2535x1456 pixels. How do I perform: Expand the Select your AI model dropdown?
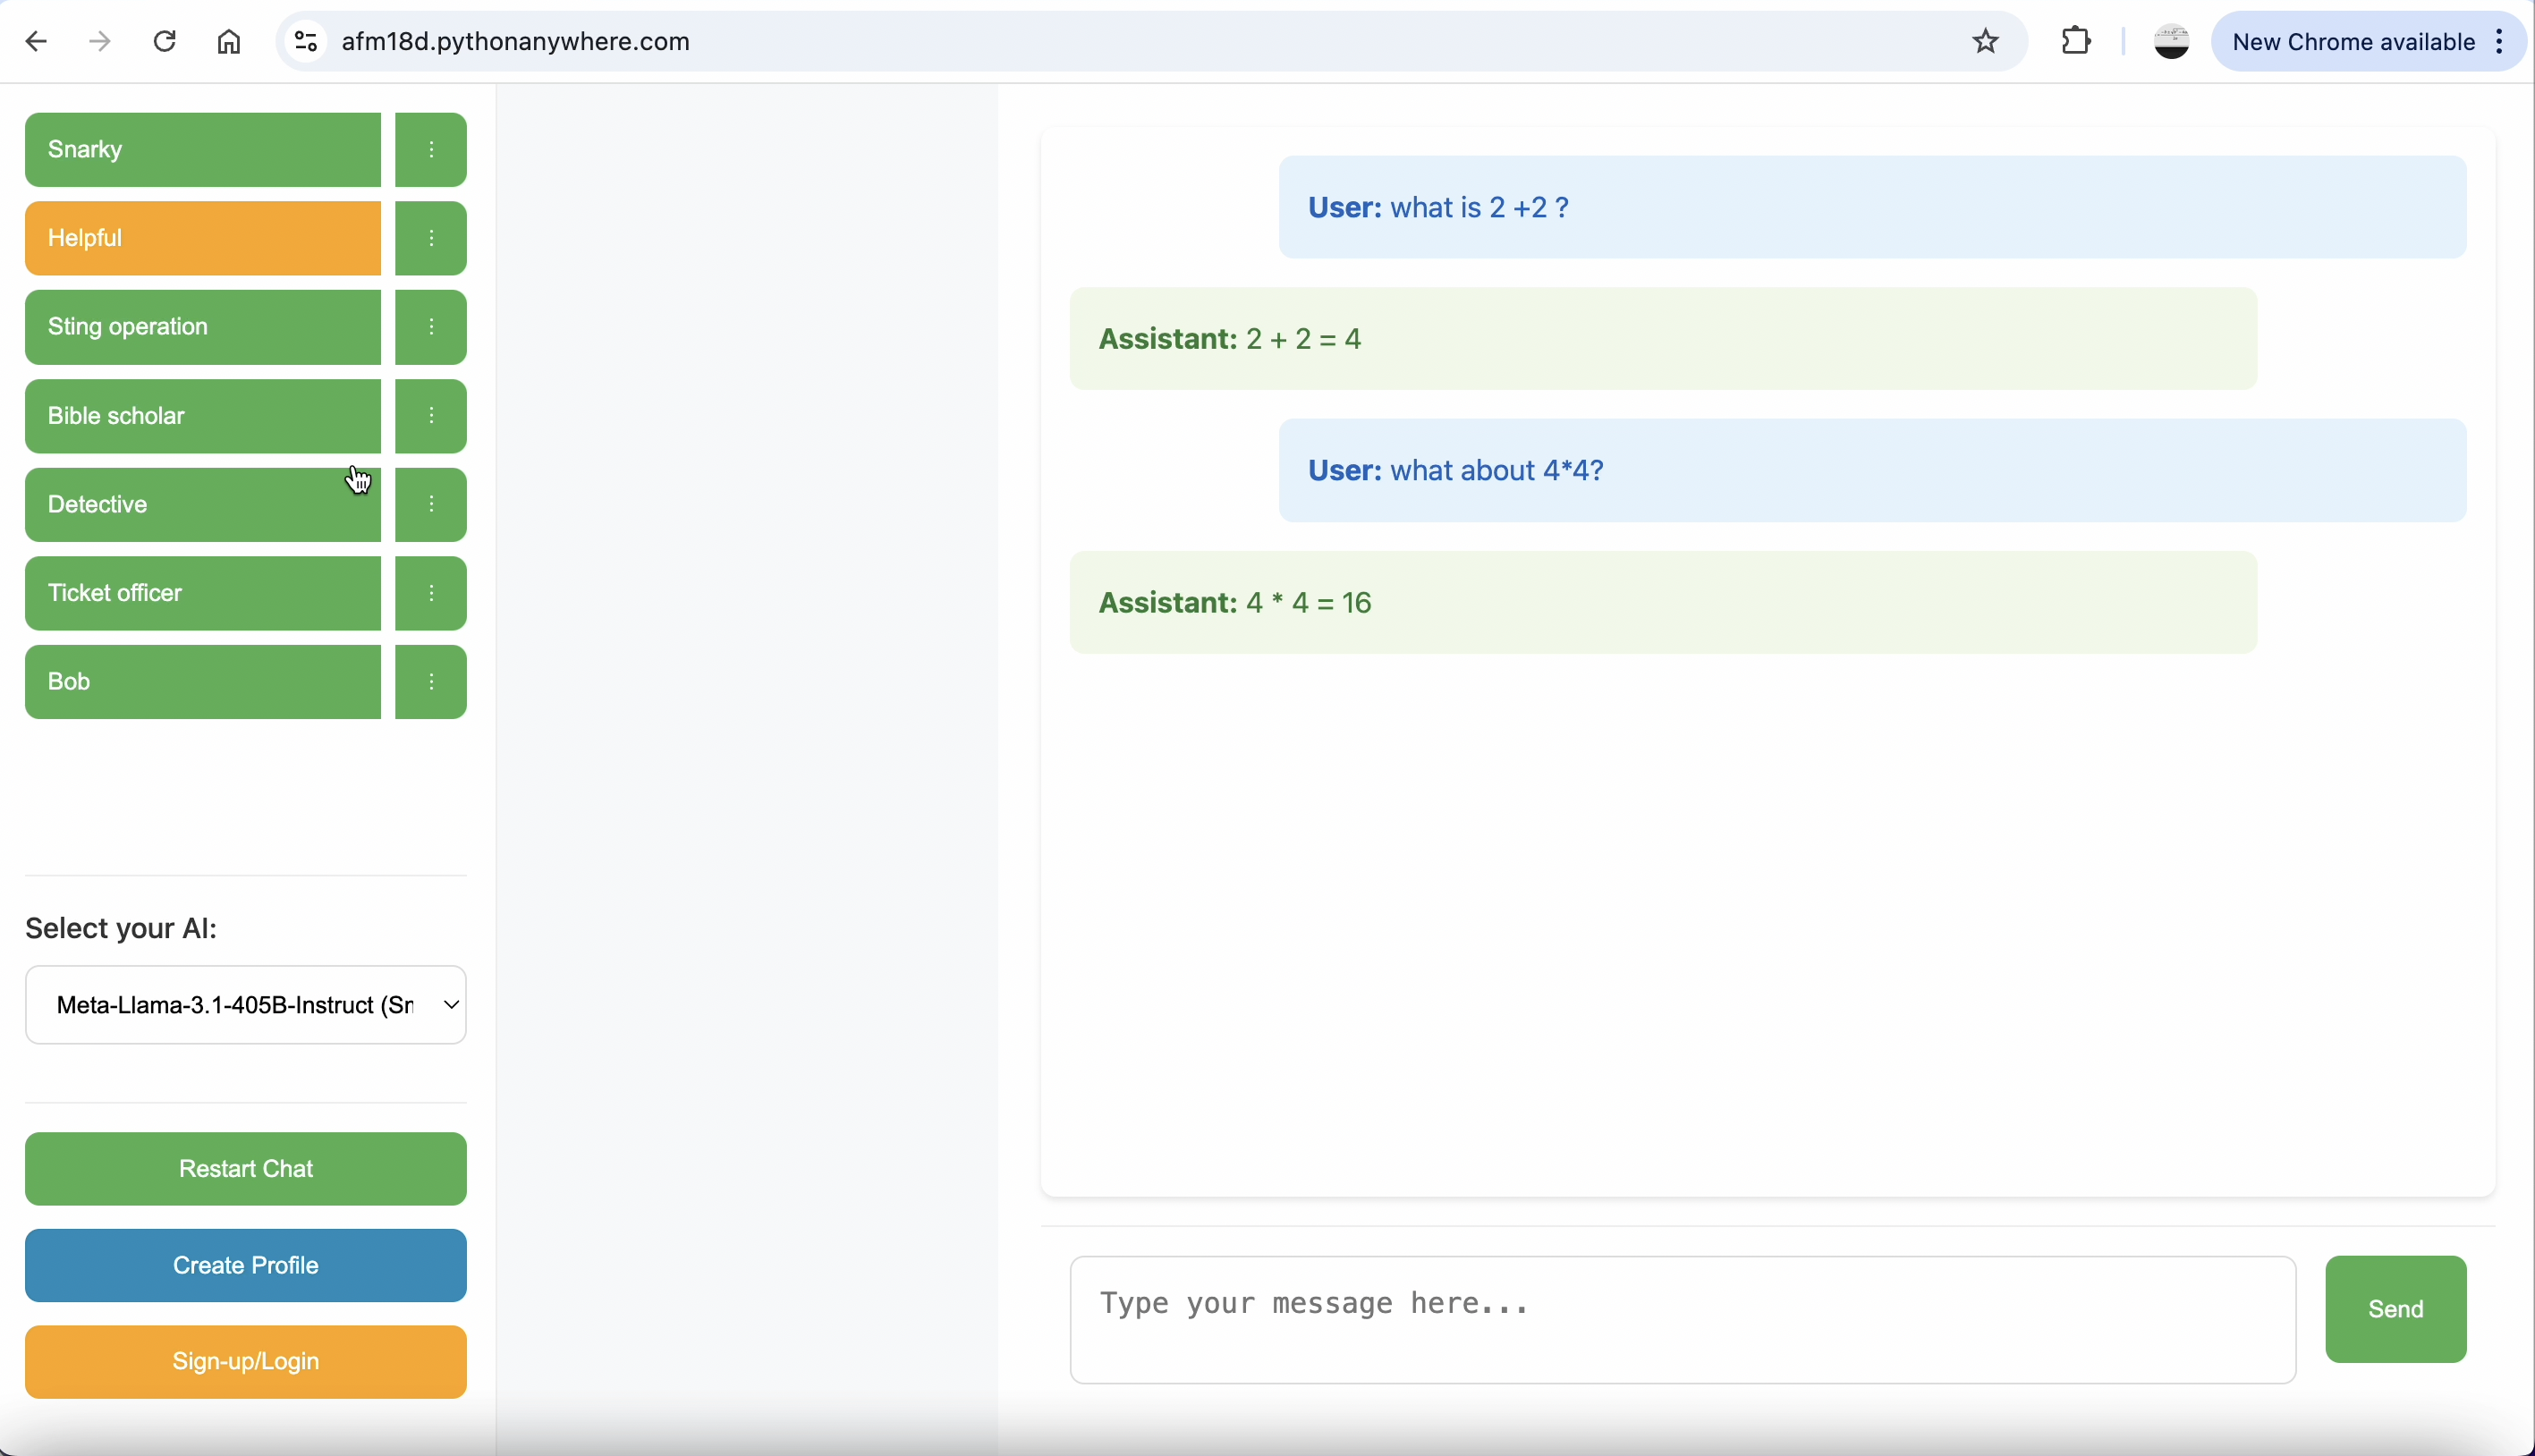246,1005
